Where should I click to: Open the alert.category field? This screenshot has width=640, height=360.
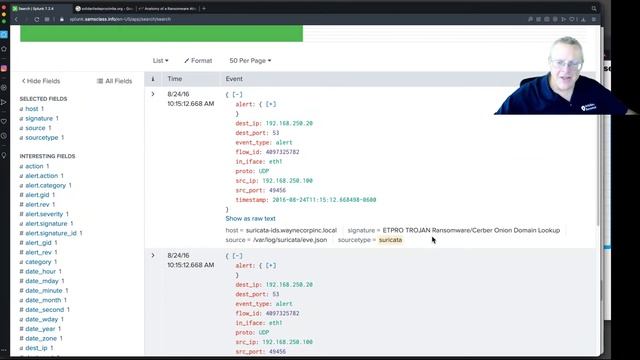coord(45,185)
